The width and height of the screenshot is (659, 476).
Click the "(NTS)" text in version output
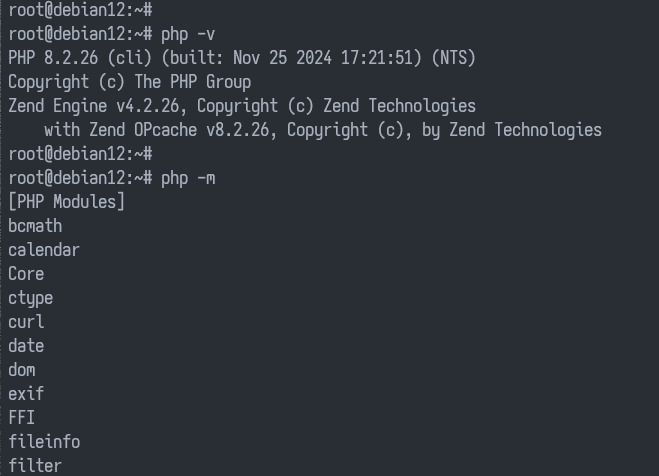tap(453, 58)
